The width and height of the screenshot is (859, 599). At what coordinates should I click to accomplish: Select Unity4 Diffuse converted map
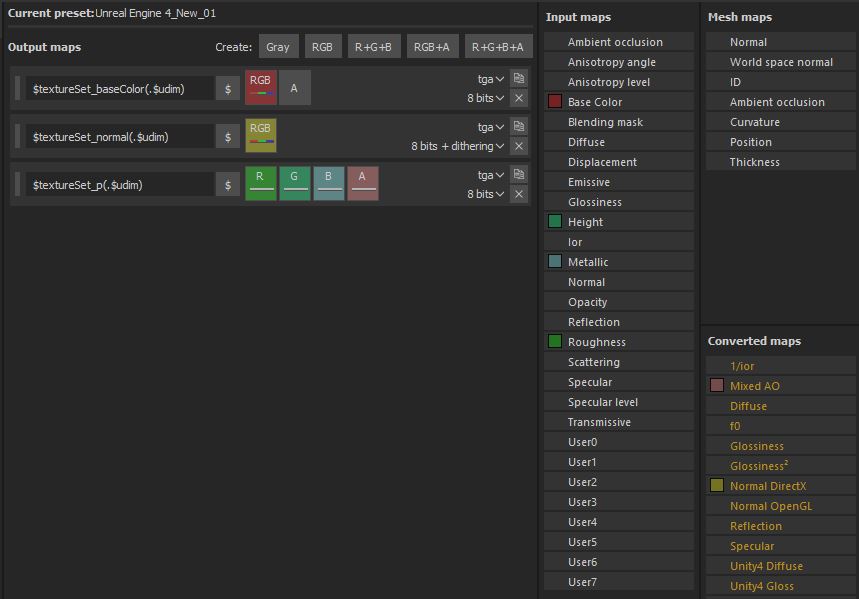coord(781,566)
